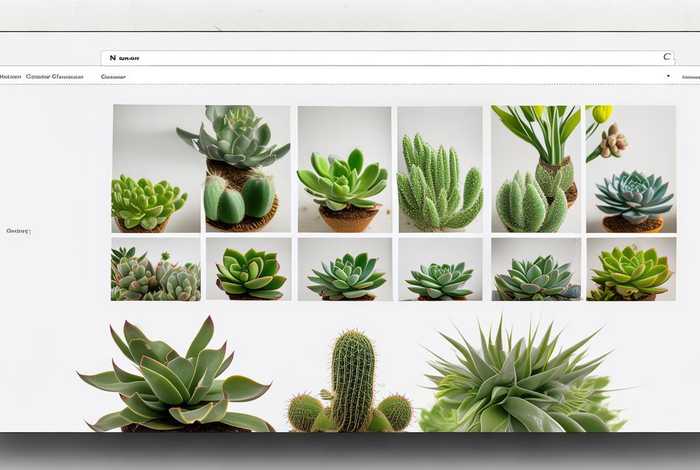Select the large spiky aloe image at bottom right
The image size is (700, 470).
(x=518, y=380)
